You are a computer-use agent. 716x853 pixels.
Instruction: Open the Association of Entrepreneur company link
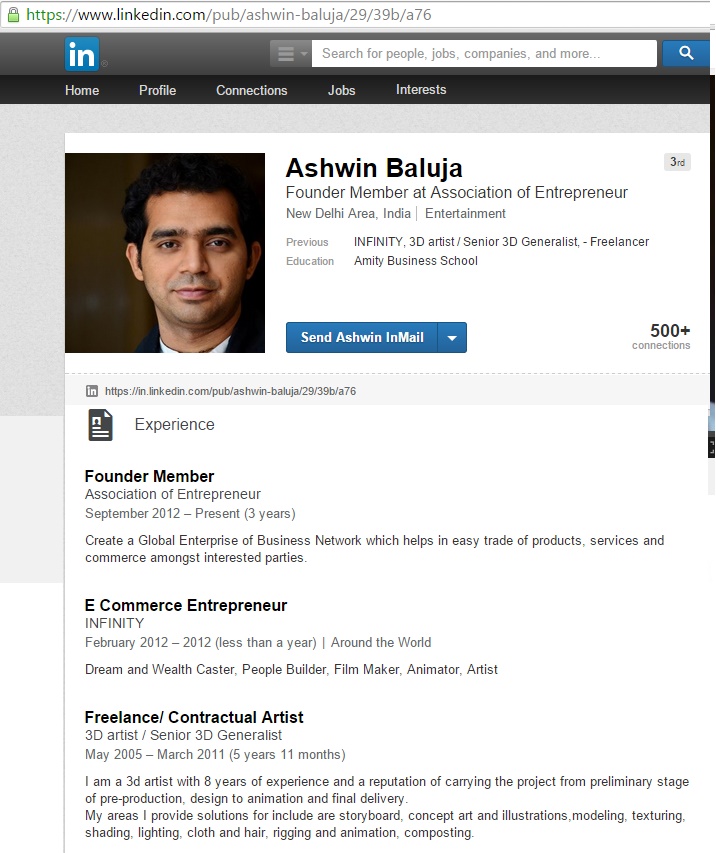(x=172, y=494)
